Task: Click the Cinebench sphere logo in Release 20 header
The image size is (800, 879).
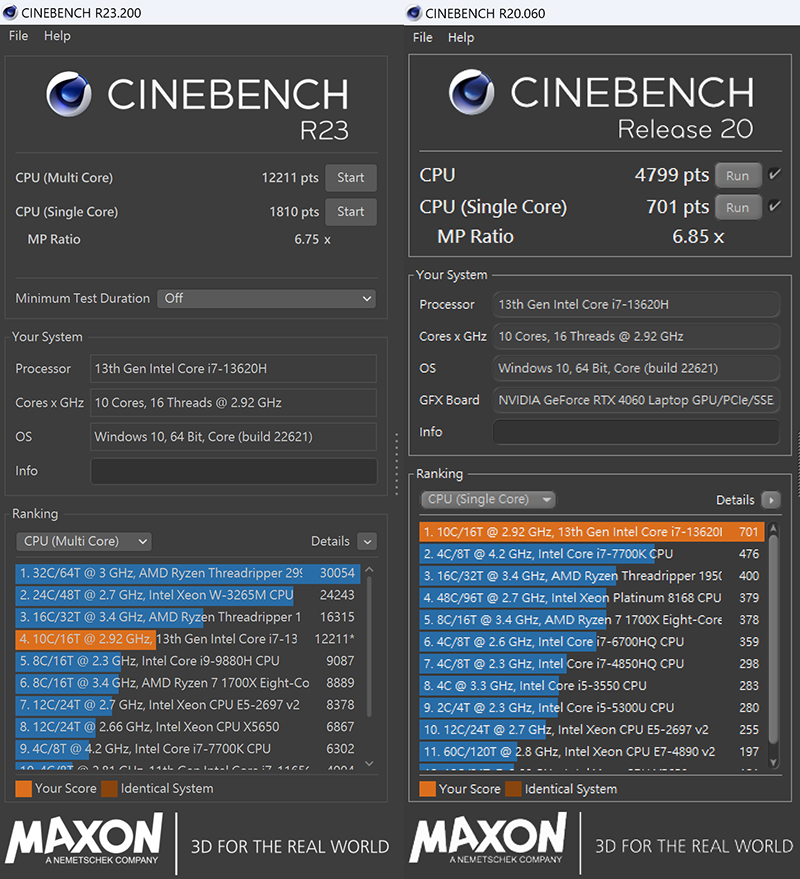Action: (471, 92)
